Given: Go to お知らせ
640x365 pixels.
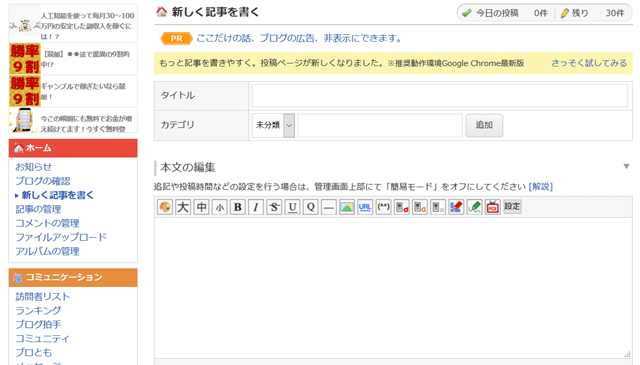Looking at the screenshot, I should [x=33, y=167].
